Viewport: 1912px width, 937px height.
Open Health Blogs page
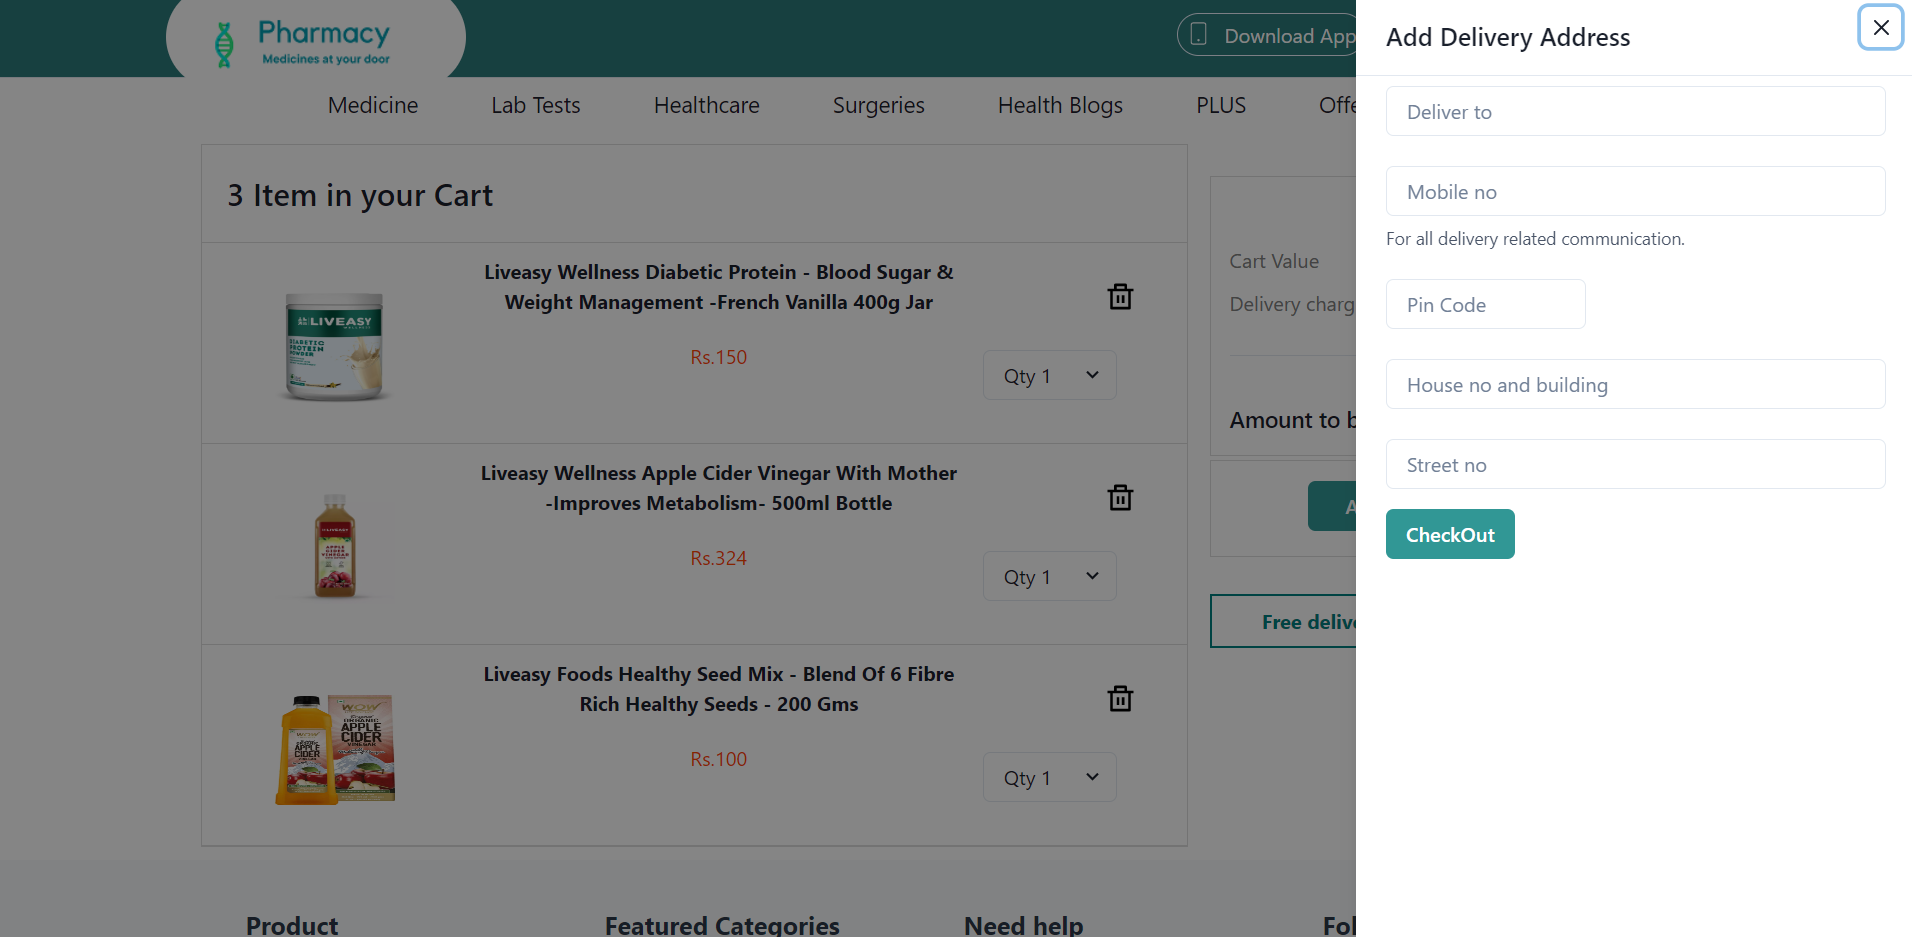click(1060, 105)
